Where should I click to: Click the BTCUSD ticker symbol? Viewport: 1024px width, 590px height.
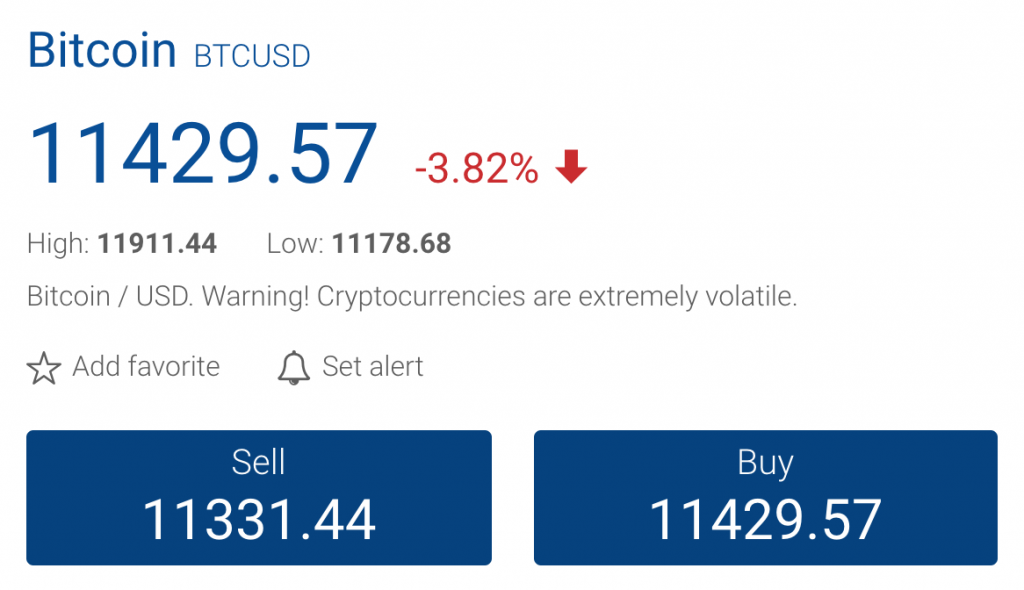tap(252, 56)
